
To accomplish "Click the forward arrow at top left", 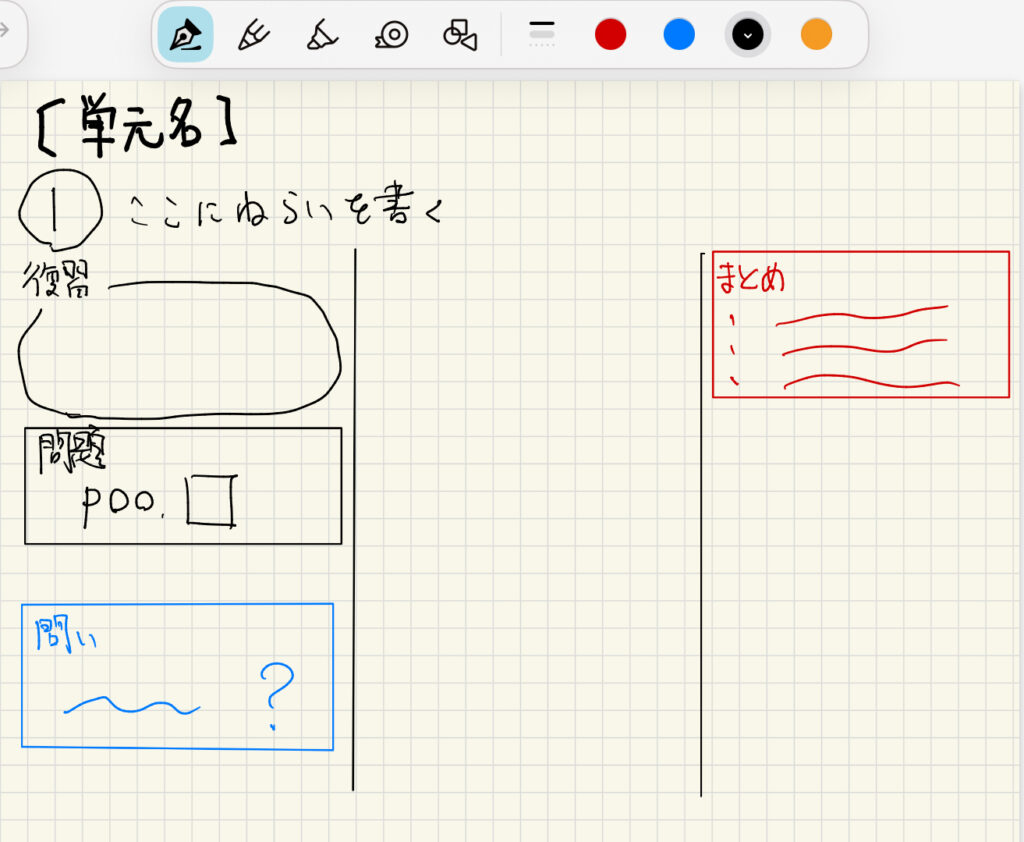I will [5, 29].
